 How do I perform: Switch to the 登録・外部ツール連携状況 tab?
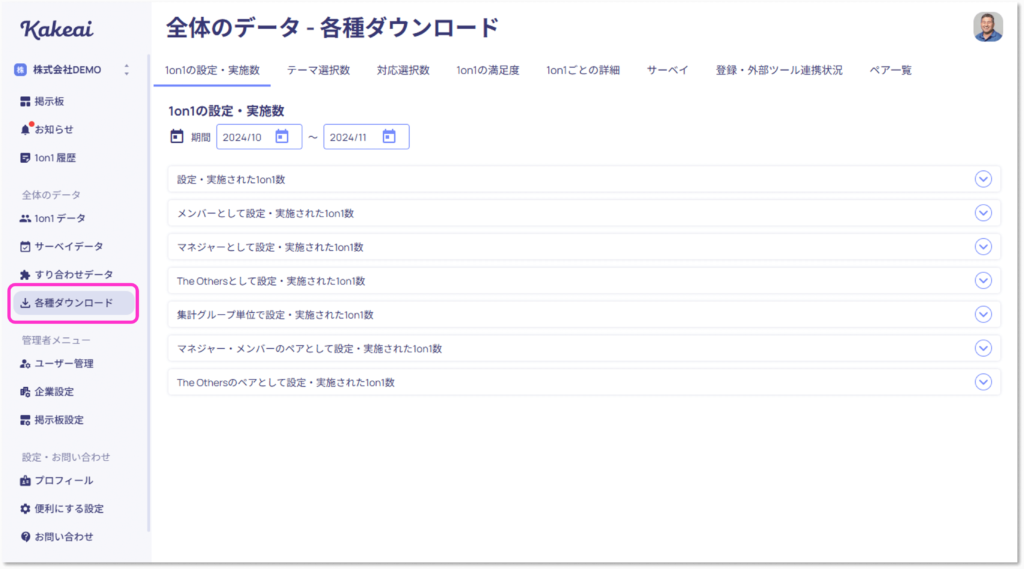[x=778, y=70]
